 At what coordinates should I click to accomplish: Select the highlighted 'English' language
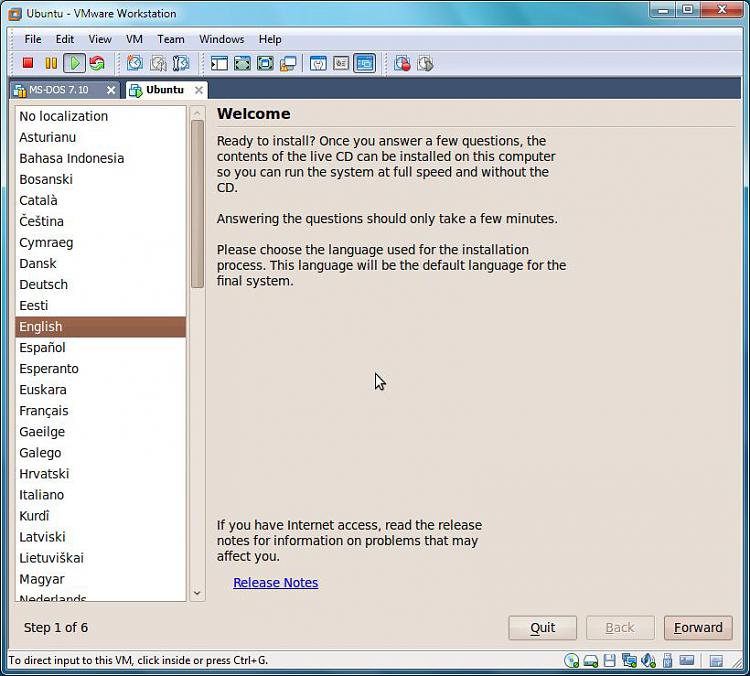coord(100,327)
